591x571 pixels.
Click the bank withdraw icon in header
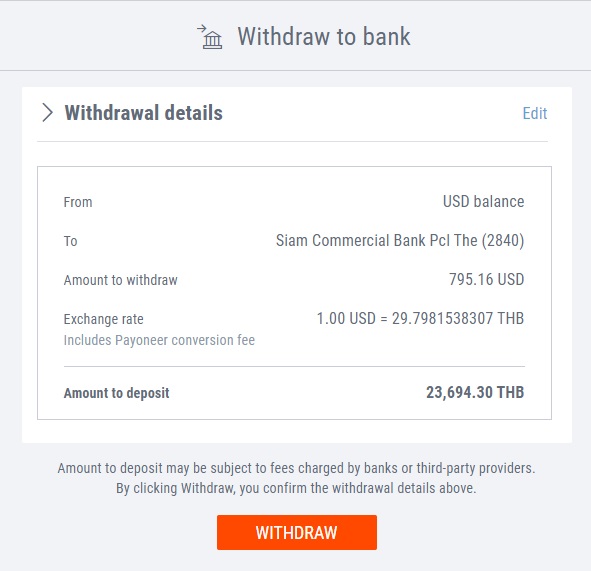210,37
